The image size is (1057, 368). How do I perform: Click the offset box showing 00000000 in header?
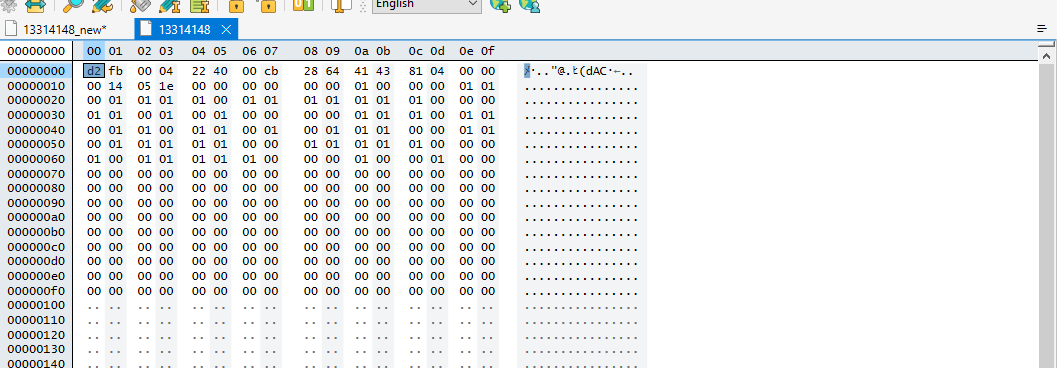coord(36,51)
